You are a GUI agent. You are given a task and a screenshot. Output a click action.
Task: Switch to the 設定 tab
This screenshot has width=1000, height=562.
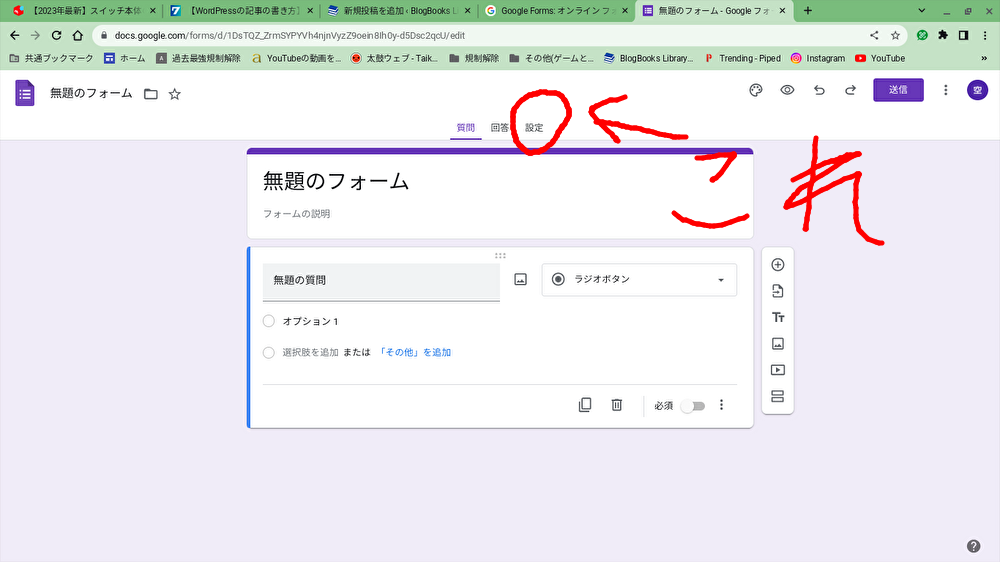pyautogui.click(x=535, y=128)
